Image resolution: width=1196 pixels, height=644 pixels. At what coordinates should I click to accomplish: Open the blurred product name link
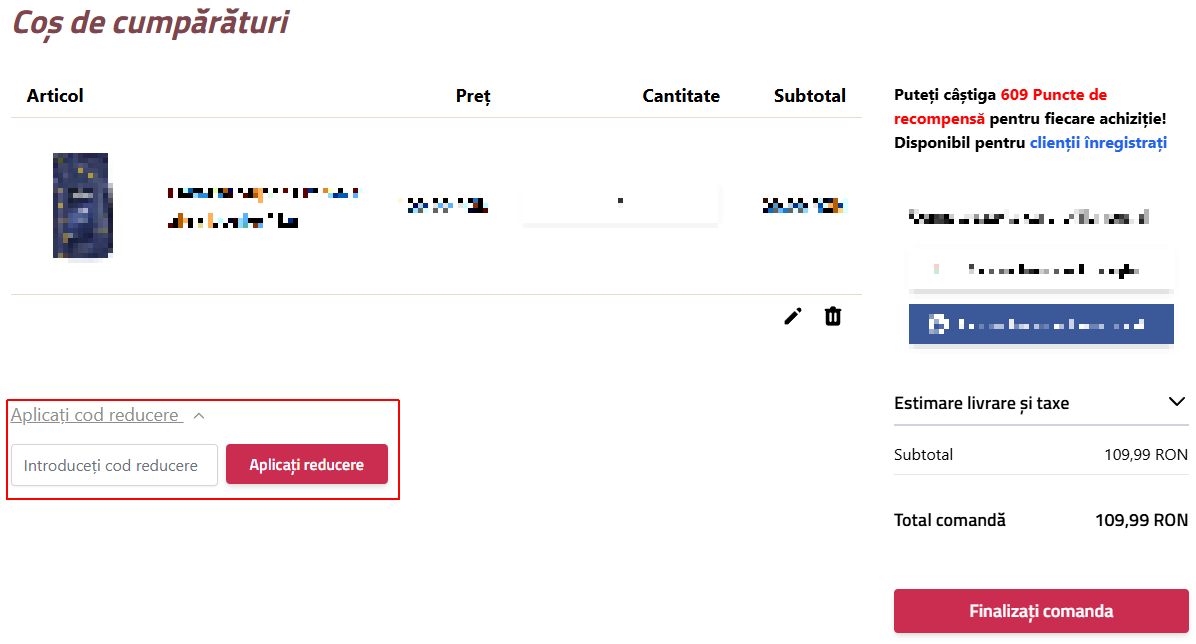point(263,207)
